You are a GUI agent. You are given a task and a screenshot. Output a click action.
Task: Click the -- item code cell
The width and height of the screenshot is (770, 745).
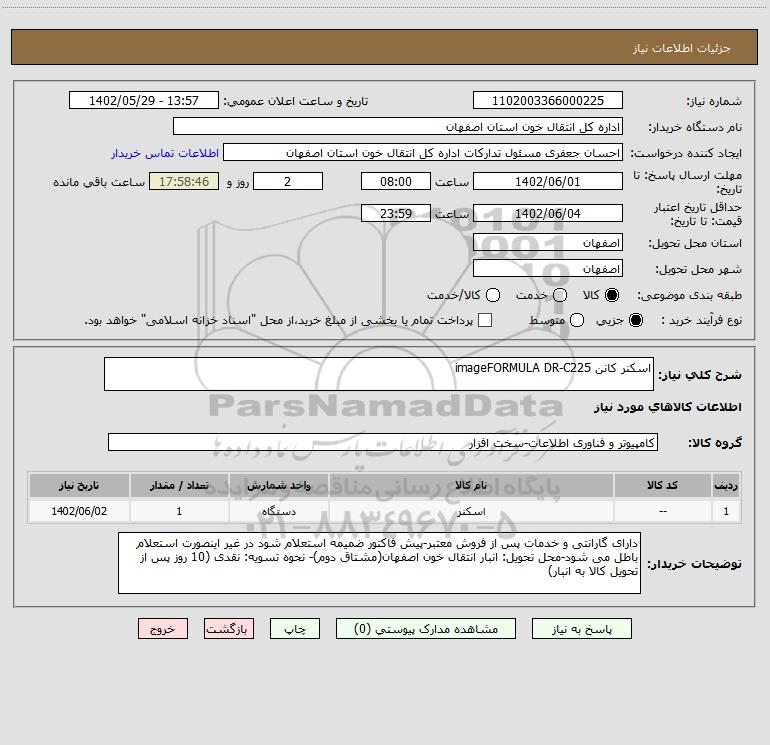pos(662,511)
